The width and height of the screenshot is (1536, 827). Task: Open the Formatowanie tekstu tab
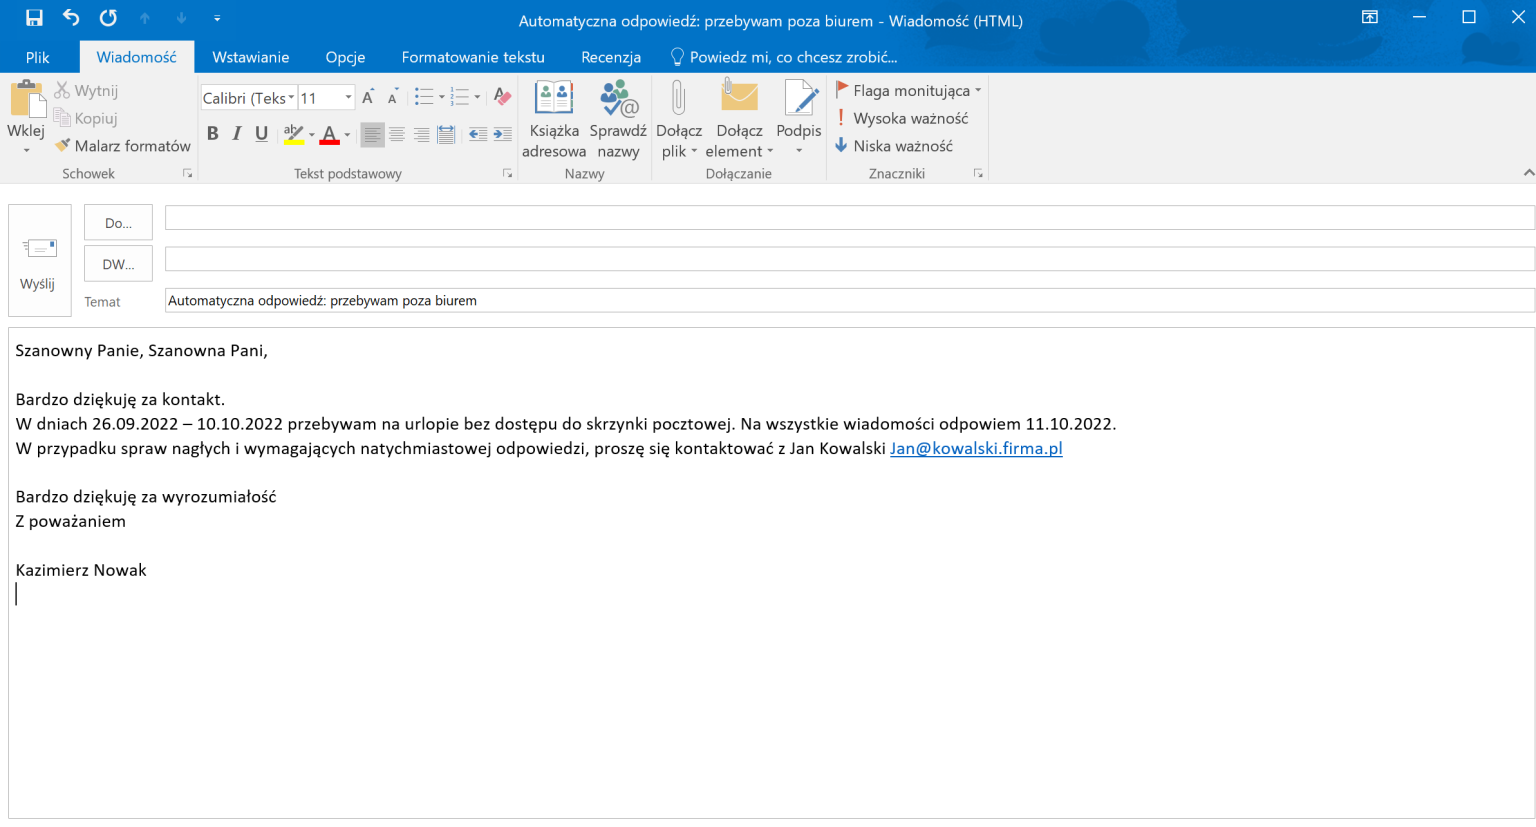coord(473,57)
